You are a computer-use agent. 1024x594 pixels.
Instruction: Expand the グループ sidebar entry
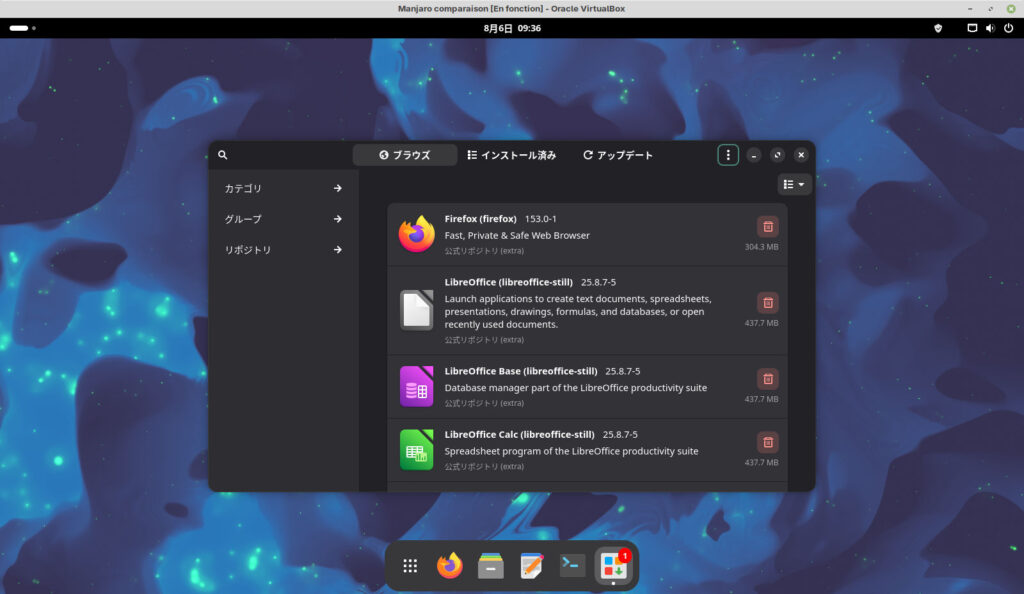tap(283, 219)
